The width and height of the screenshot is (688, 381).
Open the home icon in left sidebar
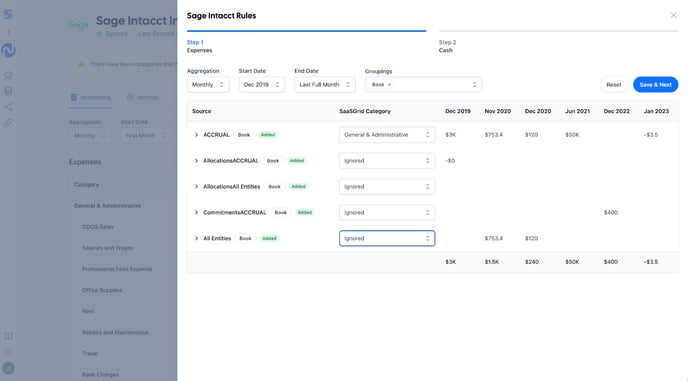pos(8,75)
